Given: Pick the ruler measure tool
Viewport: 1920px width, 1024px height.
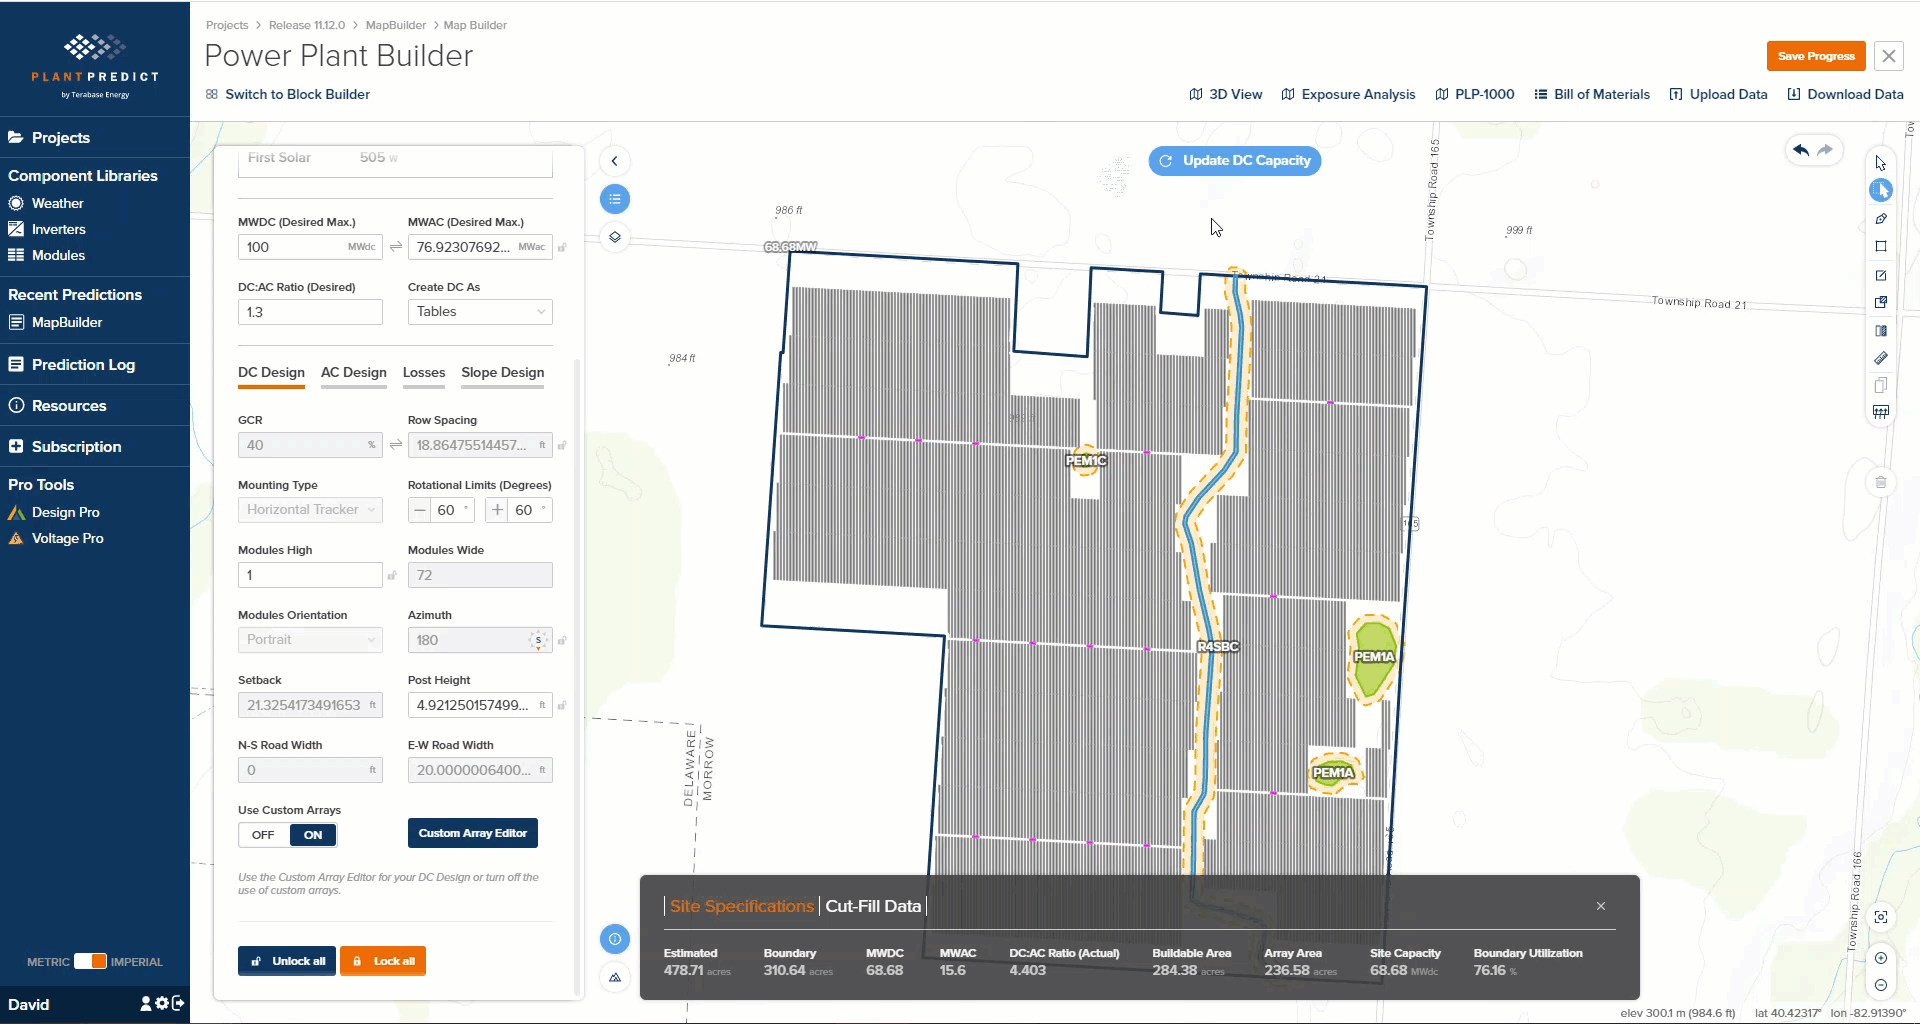Looking at the screenshot, I should [1880, 358].
